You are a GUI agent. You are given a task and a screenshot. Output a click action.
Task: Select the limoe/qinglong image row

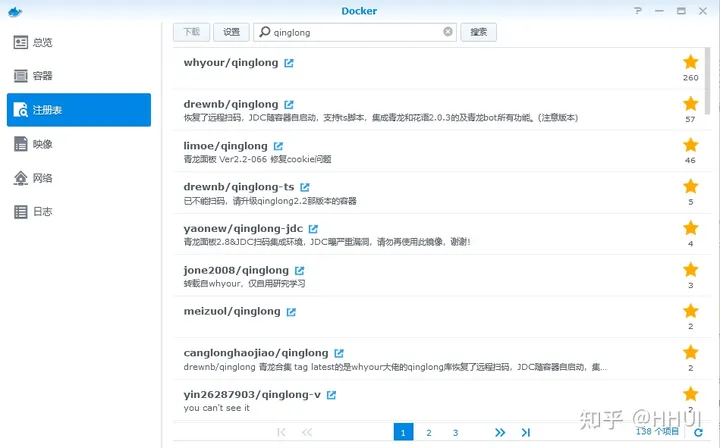(x=439, y=151)
